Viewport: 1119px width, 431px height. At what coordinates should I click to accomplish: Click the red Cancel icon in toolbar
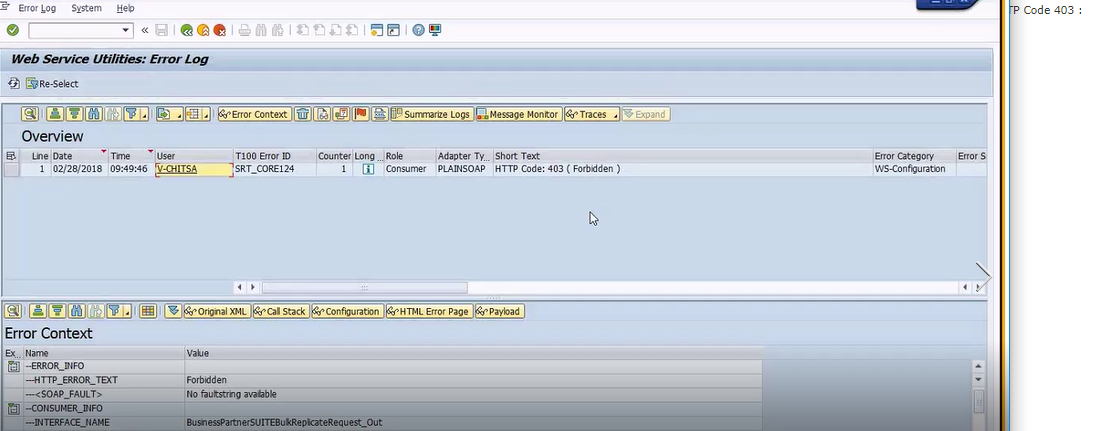pyautogui.click(x=219, y=30)
